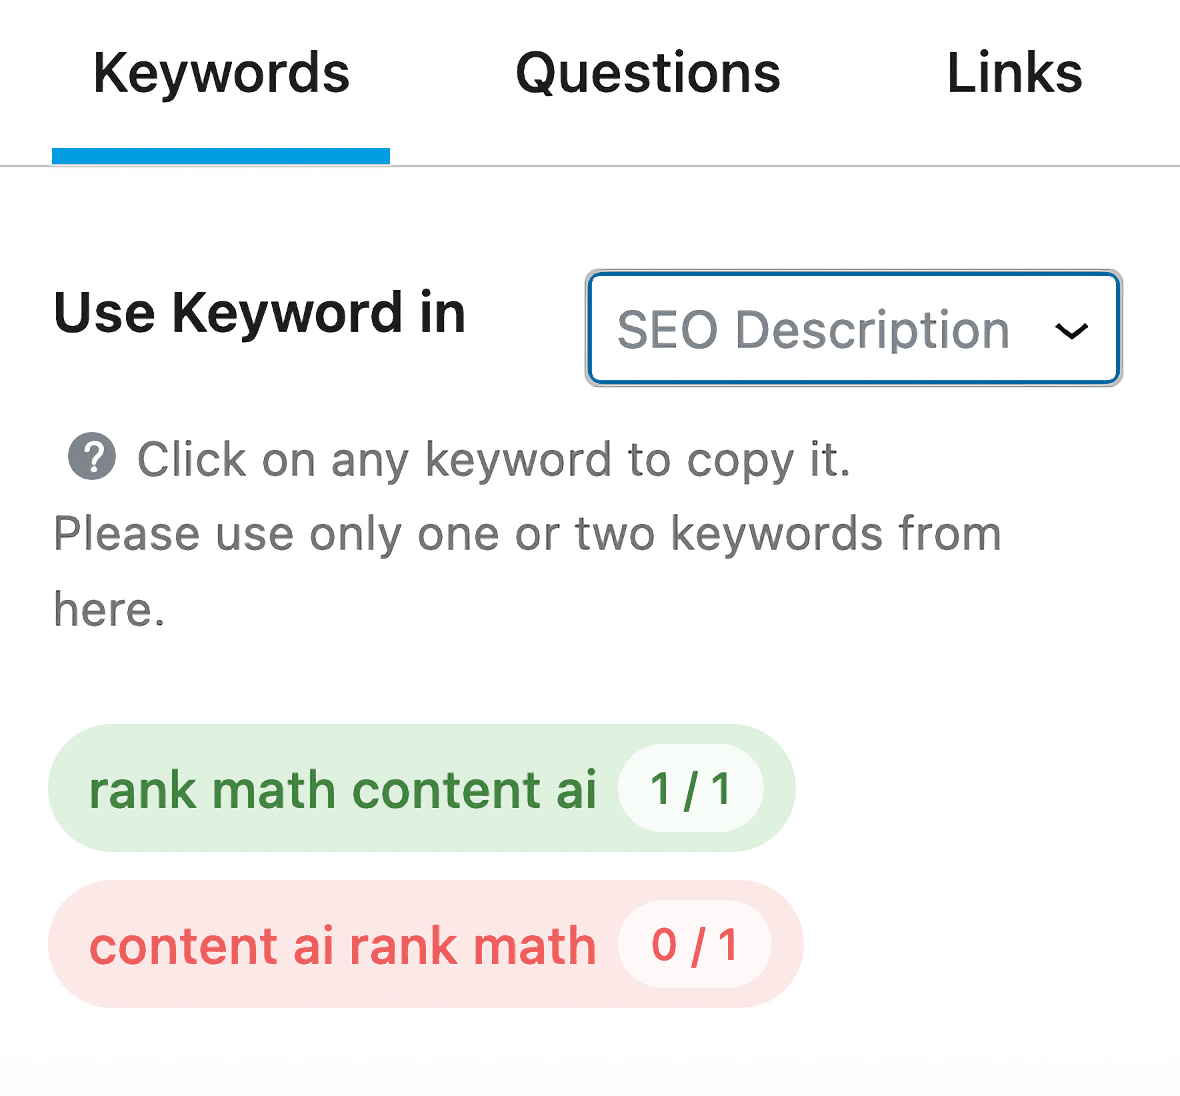
Task: Open help via the circular question icon
Action: tap(91, 459)
